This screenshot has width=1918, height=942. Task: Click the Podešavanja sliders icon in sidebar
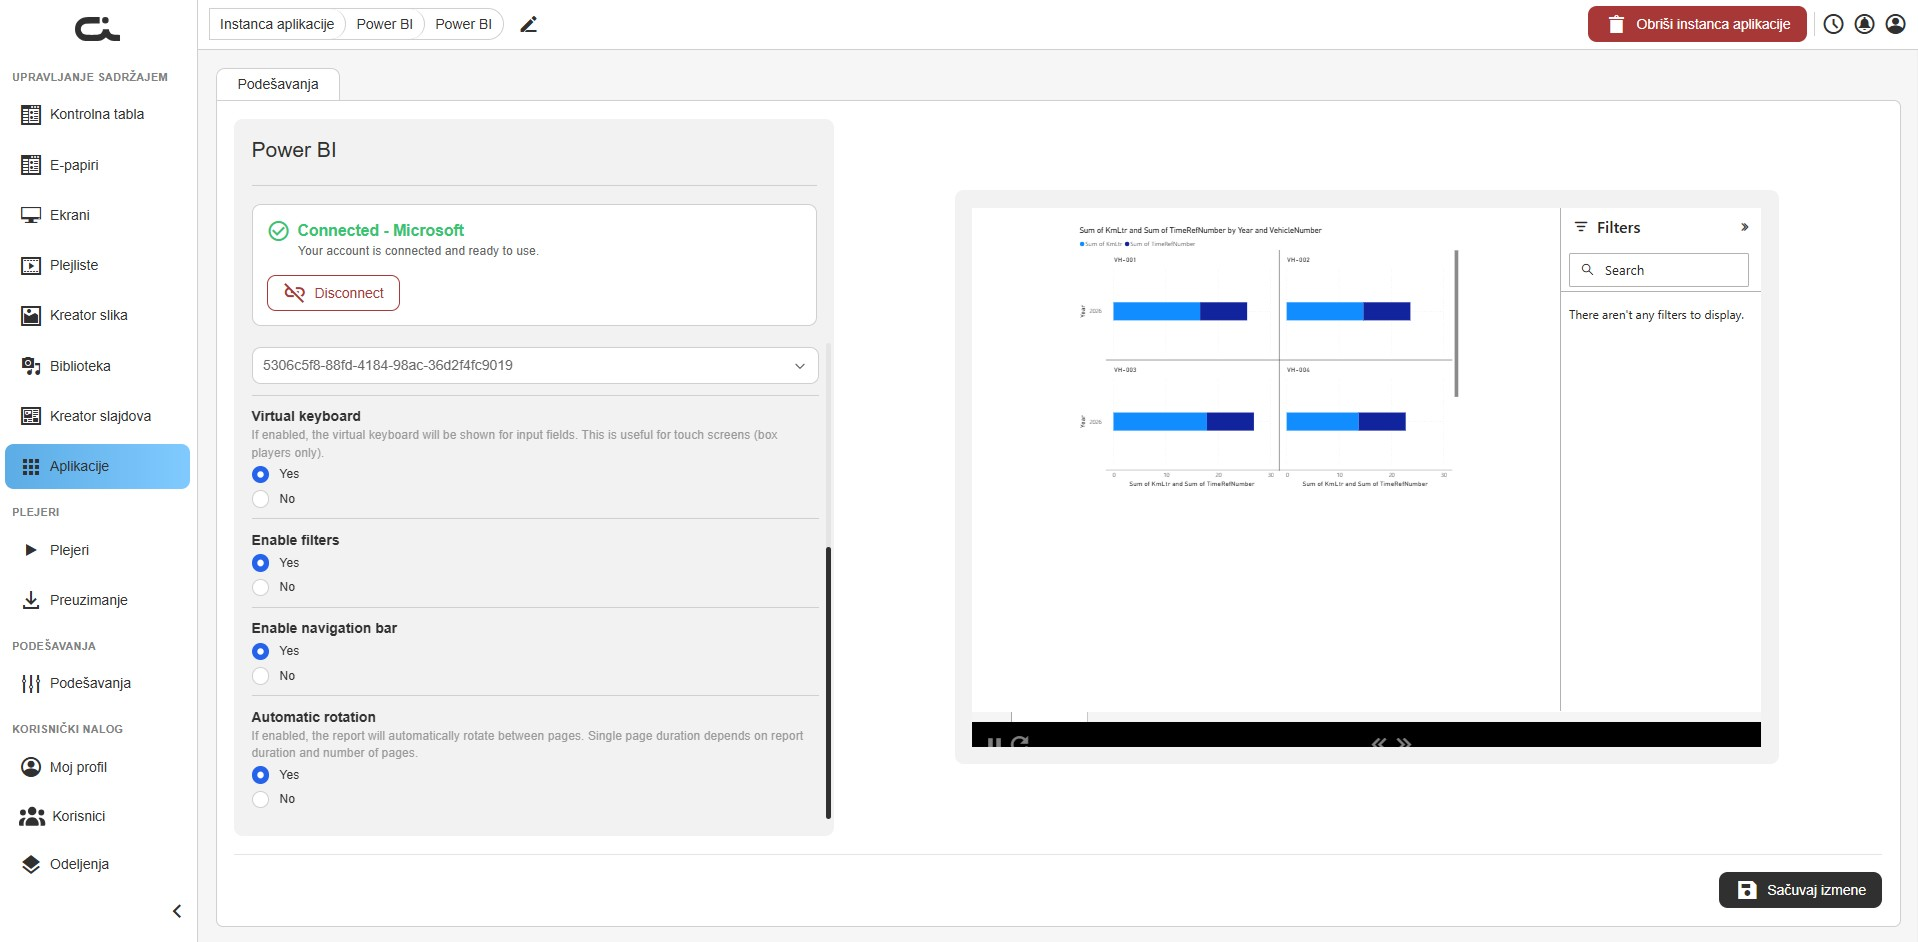pos(31,683)
